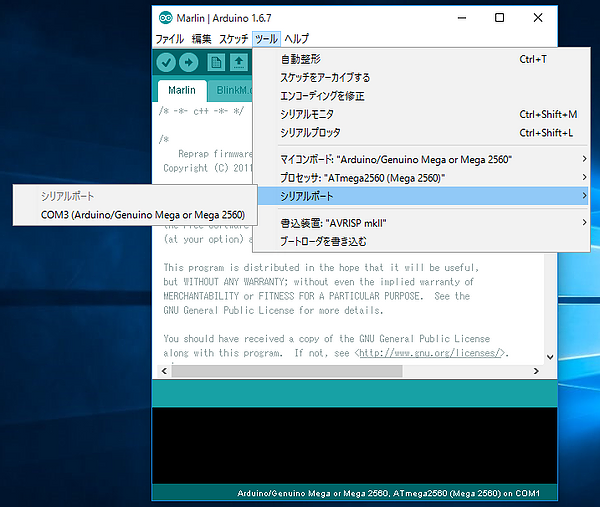Expand the マイコンボード board submenu
Screen dimensions: 600x507
[x=421, y=159]
